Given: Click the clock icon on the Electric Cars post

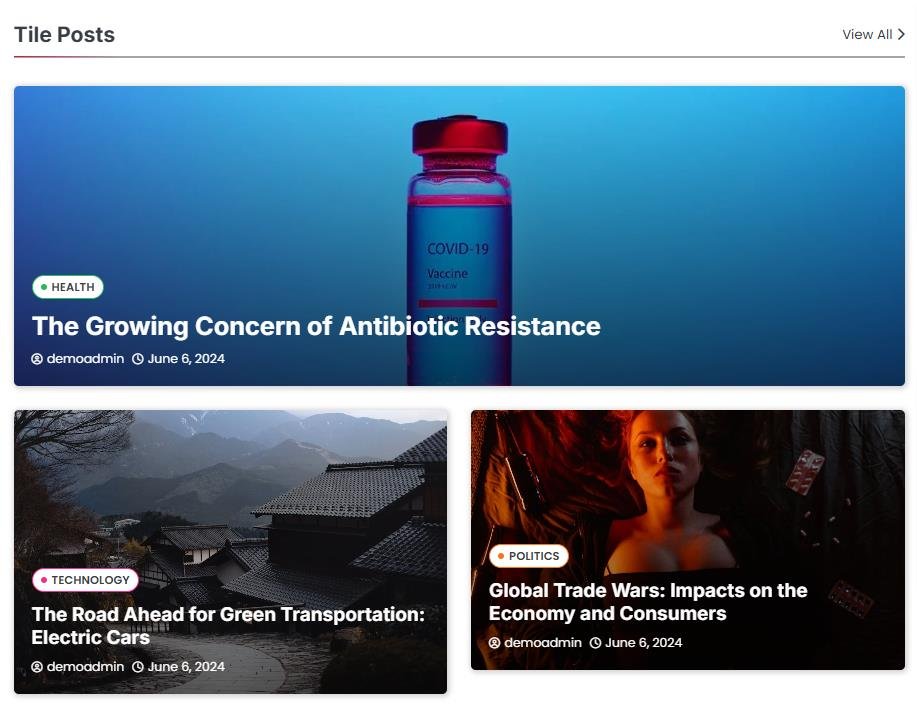Looking at the screenshot, I should click(x=138, y=667).
